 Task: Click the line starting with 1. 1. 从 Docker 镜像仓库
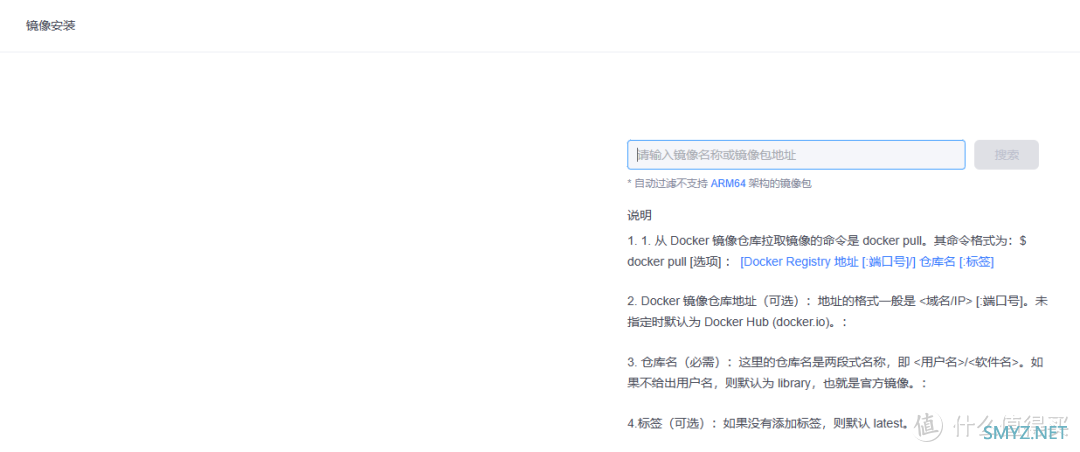pyautogui.click(x=827, y=240)
